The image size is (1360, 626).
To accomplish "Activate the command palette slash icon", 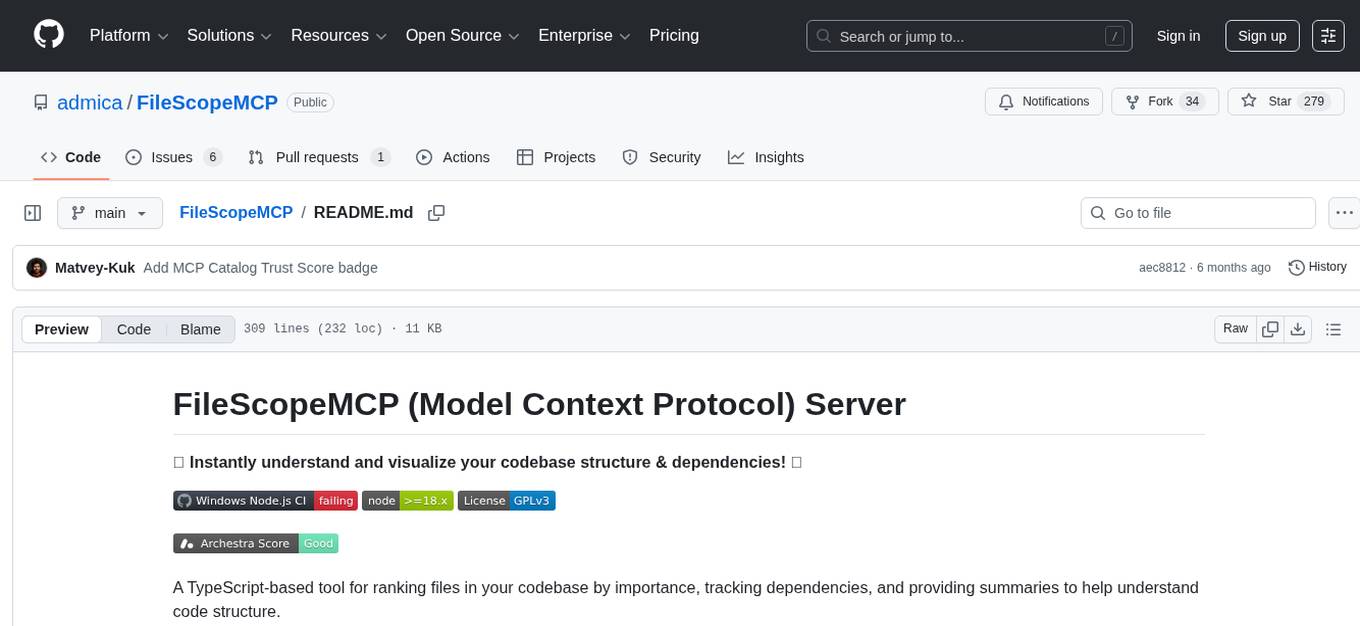I will (x=1114, y=35).
